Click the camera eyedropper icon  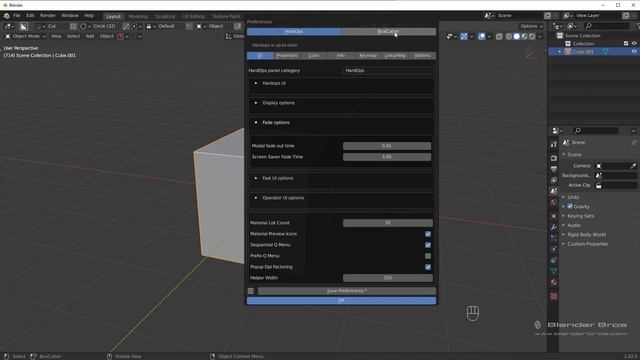pyautogui.click(x=633, y=166)
